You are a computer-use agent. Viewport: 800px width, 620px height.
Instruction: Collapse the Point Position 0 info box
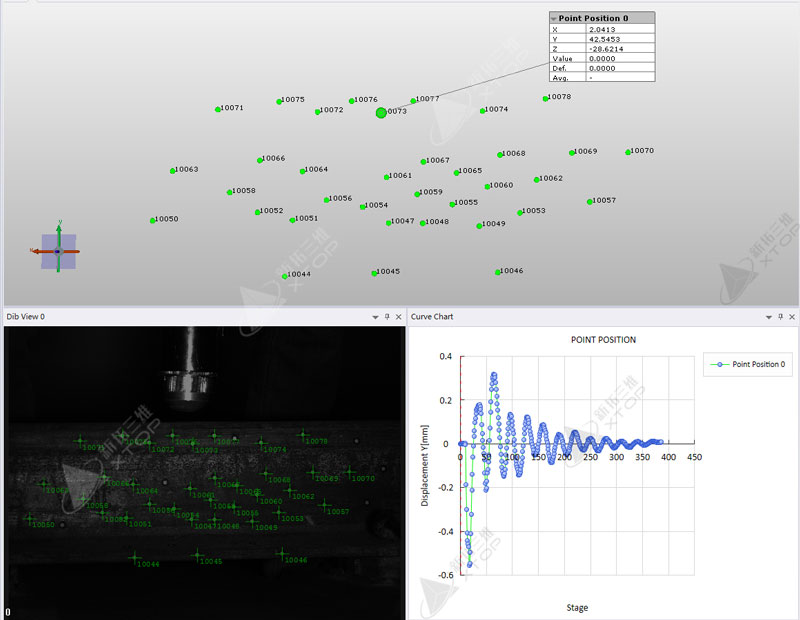tap(554, 18)
